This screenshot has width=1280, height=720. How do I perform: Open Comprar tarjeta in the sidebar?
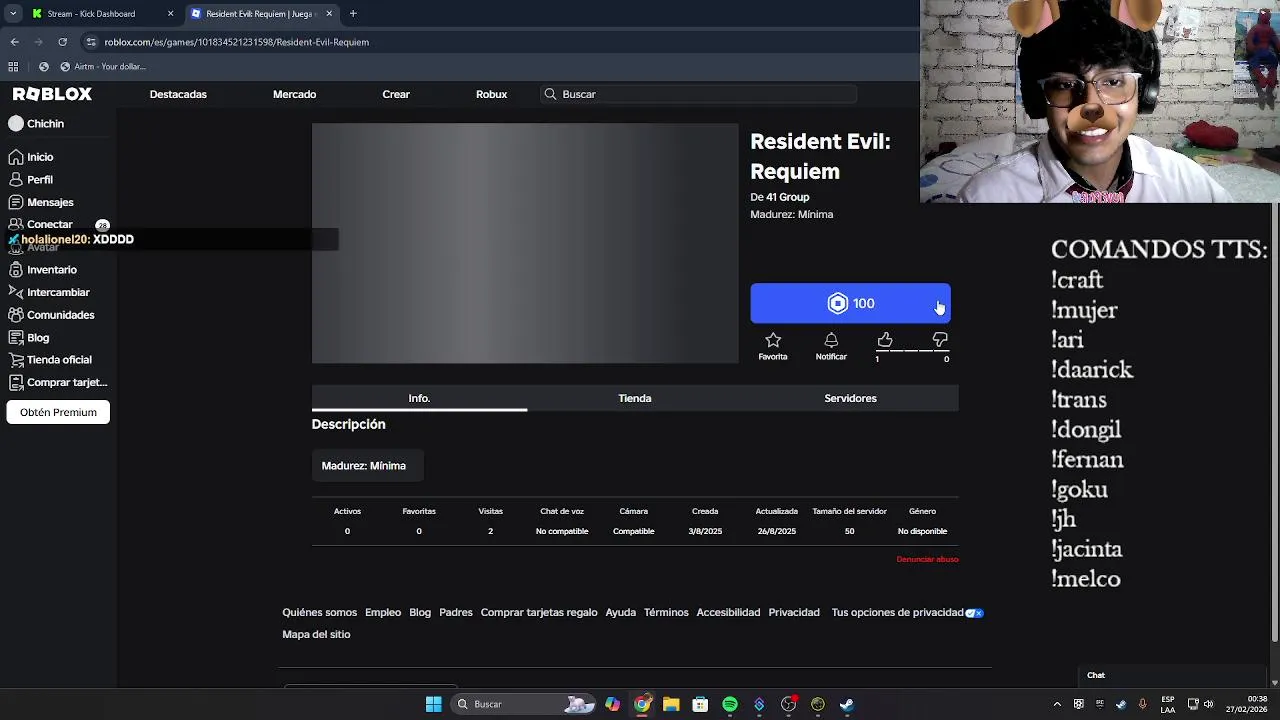coord(66,382)
